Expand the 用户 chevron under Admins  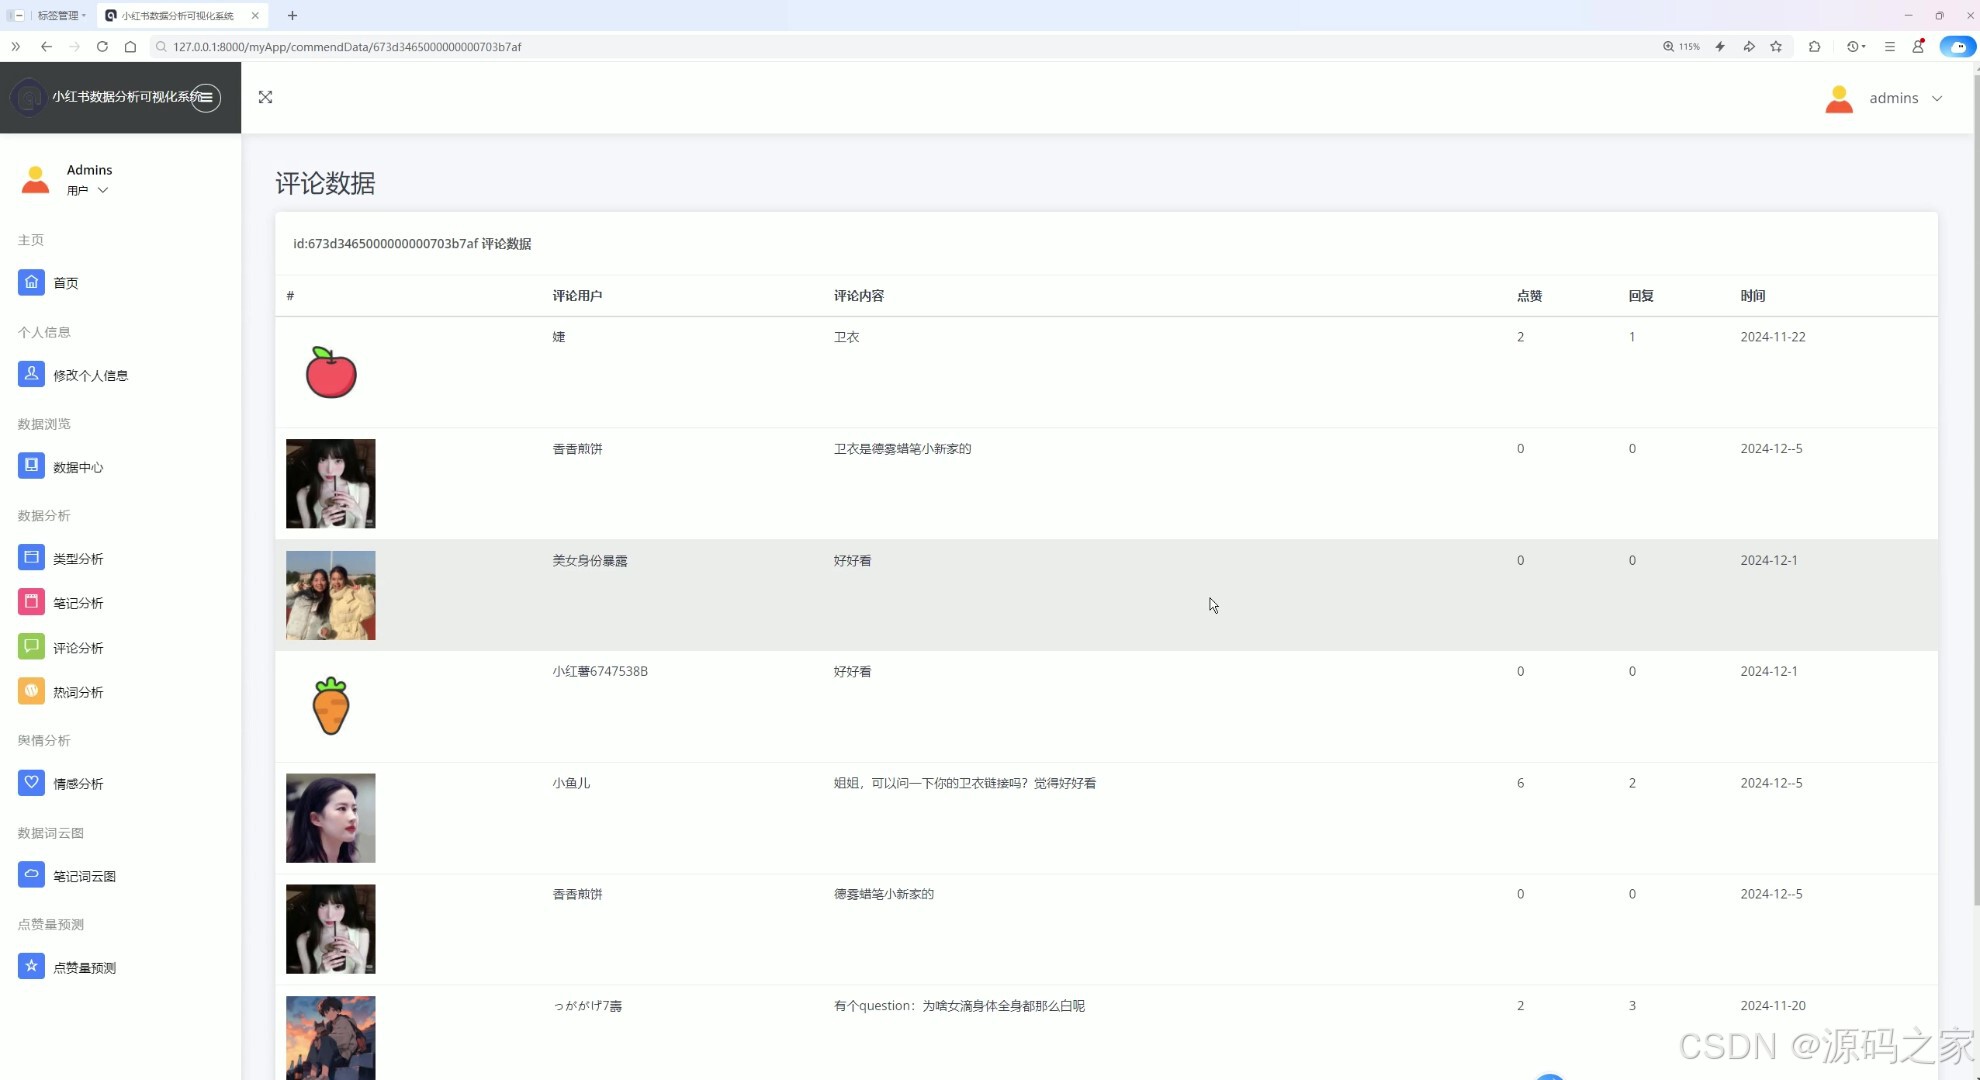coord(102,190)
